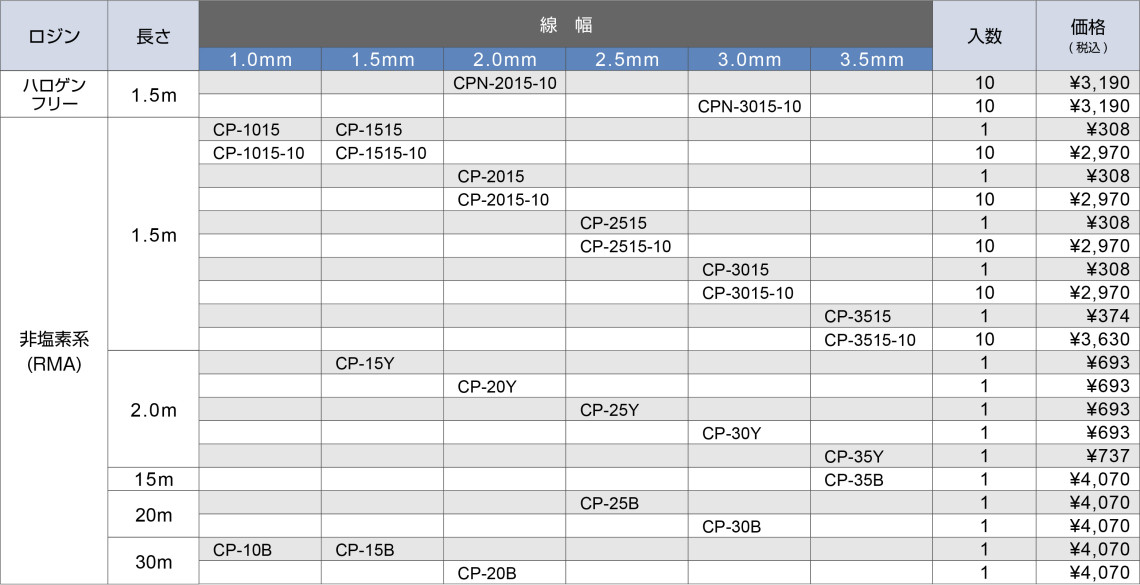The width and height of the screenshot is (1140, 585).
Task: Click the CP-1515 product code
Action: pyautogui.click(x=369, y=129)
